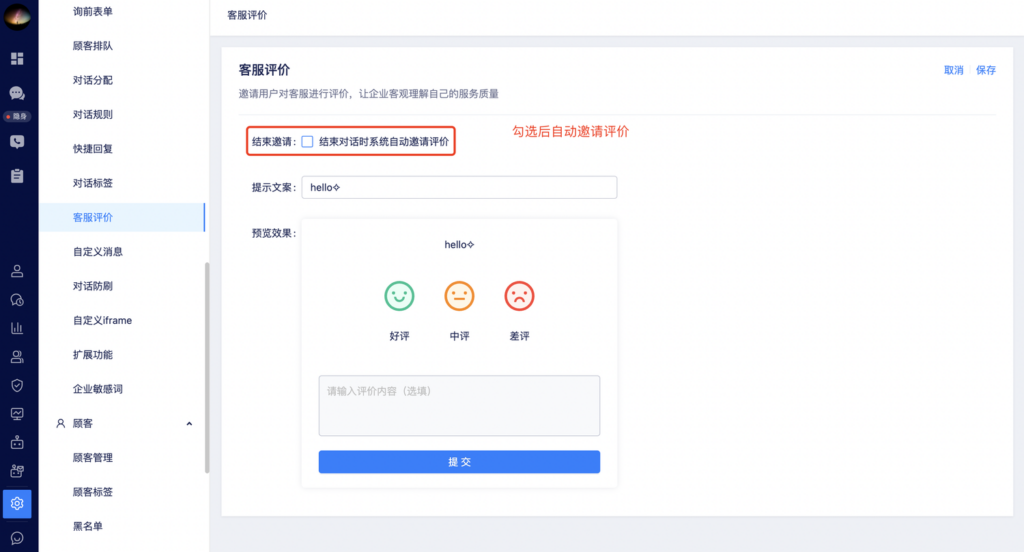Open the clipboard tickets icon
The height and width of the screenshot is (552, 1024).
17,176
